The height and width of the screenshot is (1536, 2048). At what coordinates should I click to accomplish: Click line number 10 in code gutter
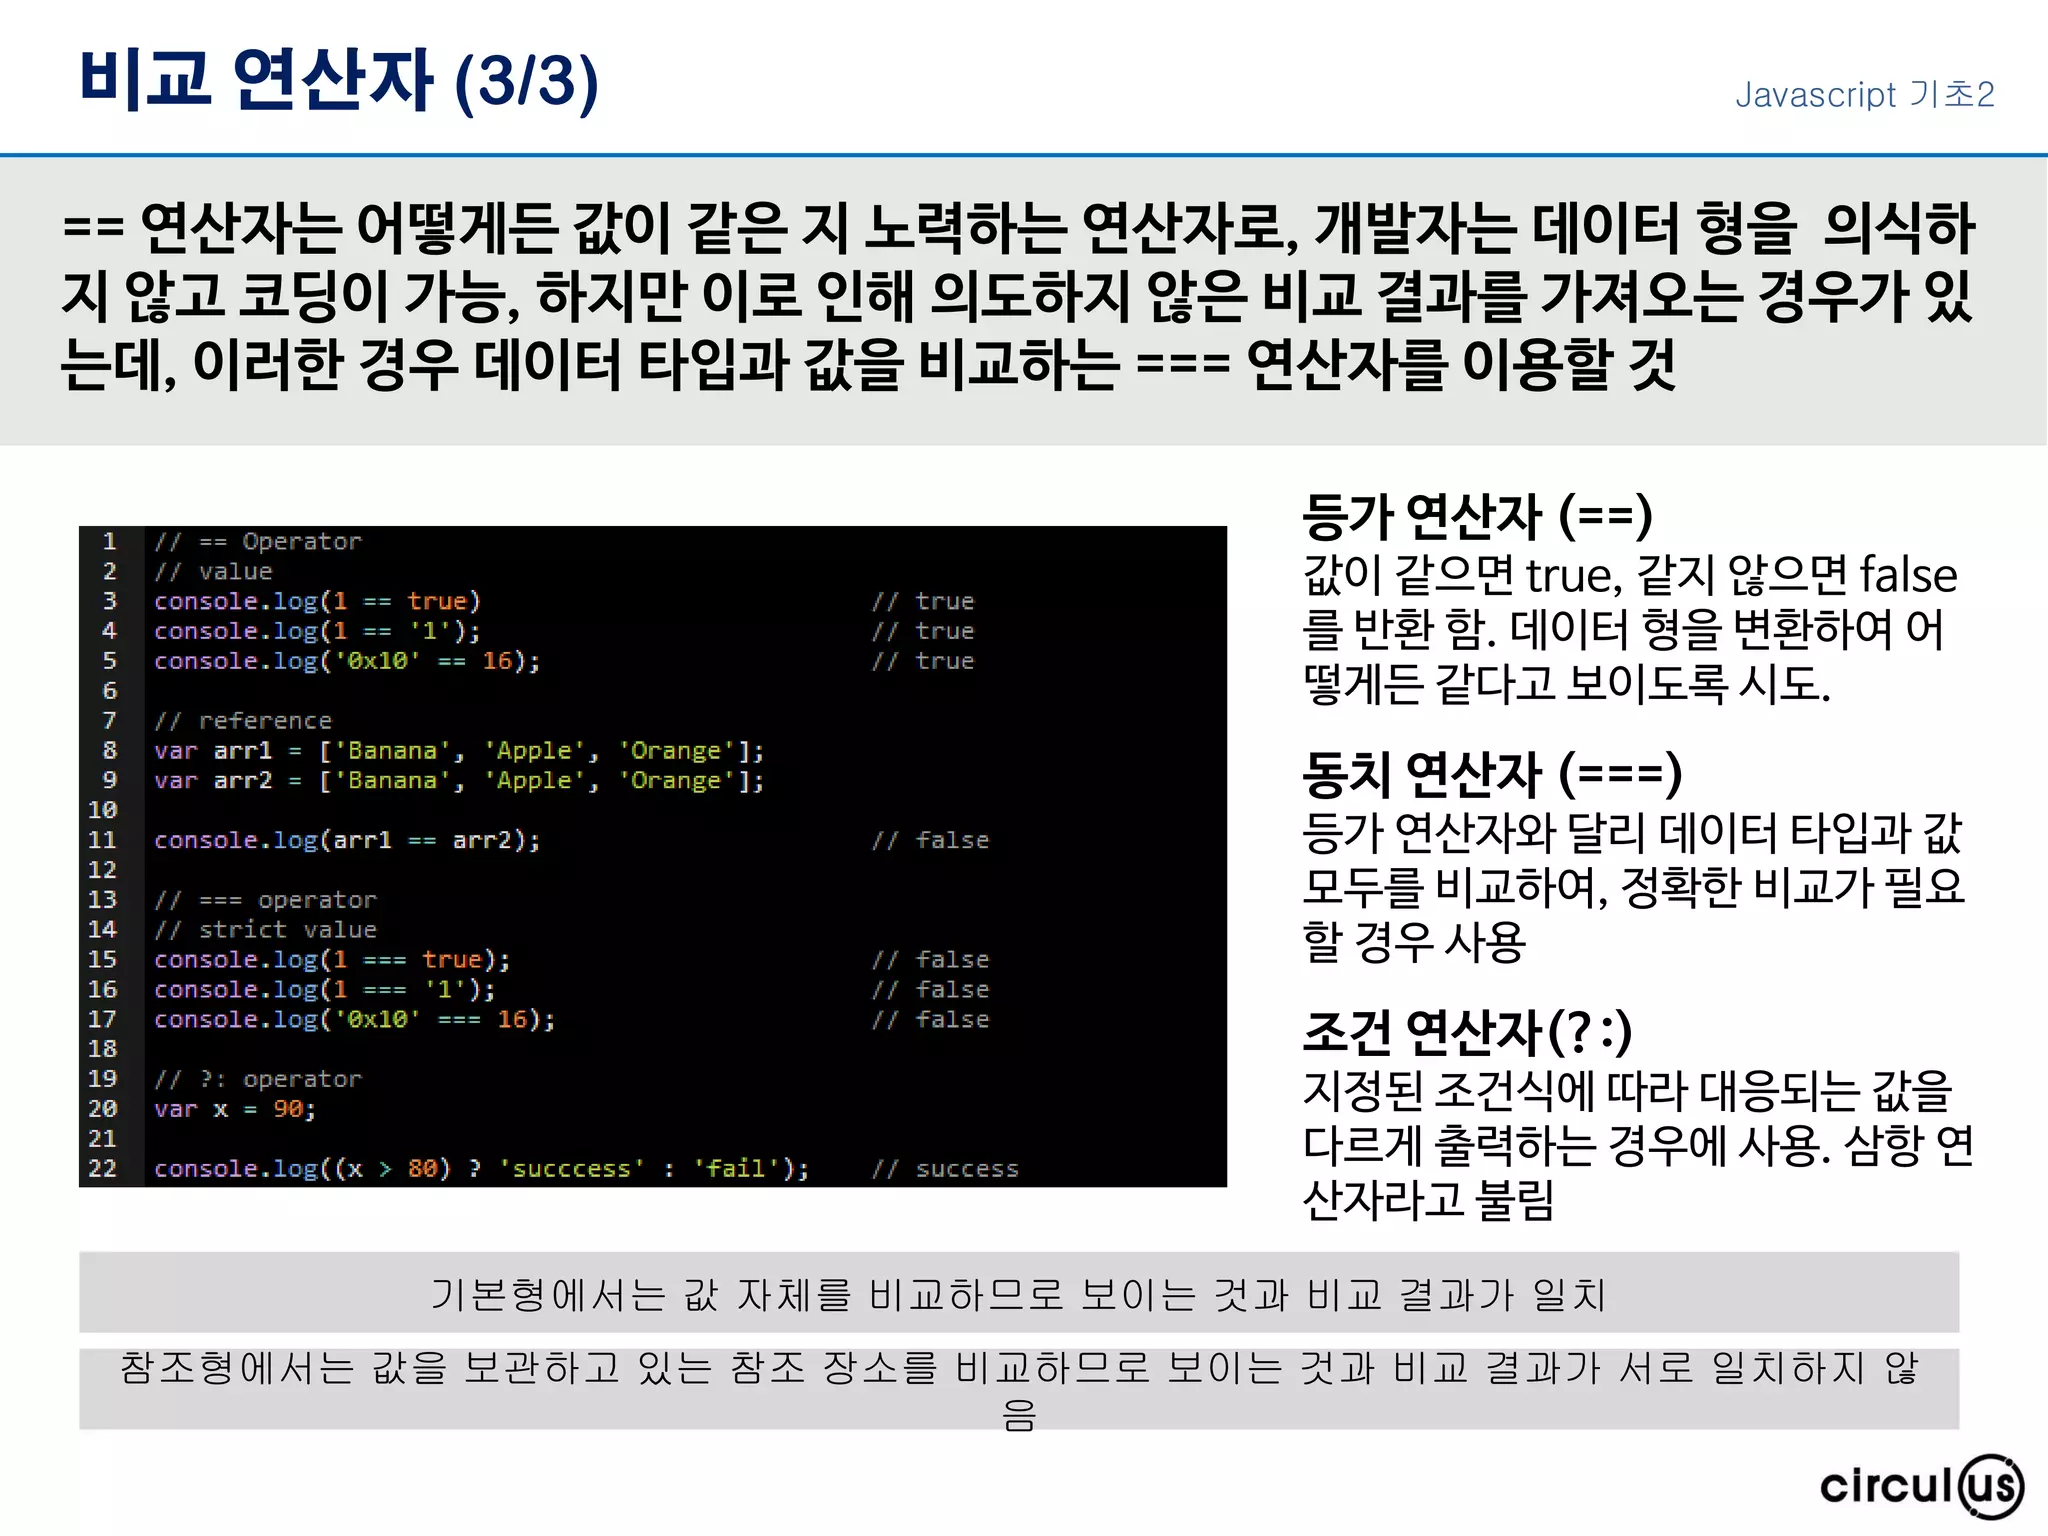coord(103,810)
